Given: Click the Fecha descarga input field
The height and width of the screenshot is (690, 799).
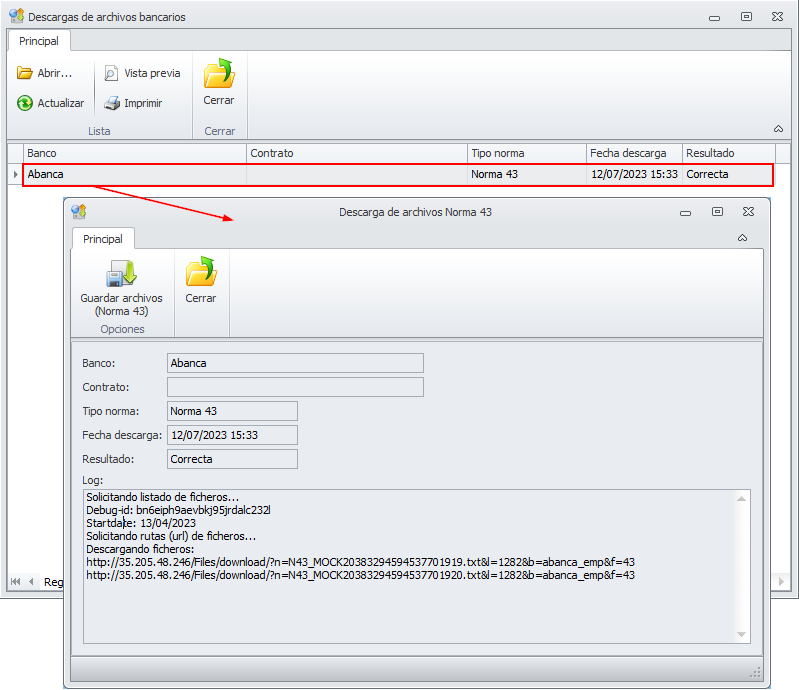Looking at the screenshot, I should coord(232,435).
